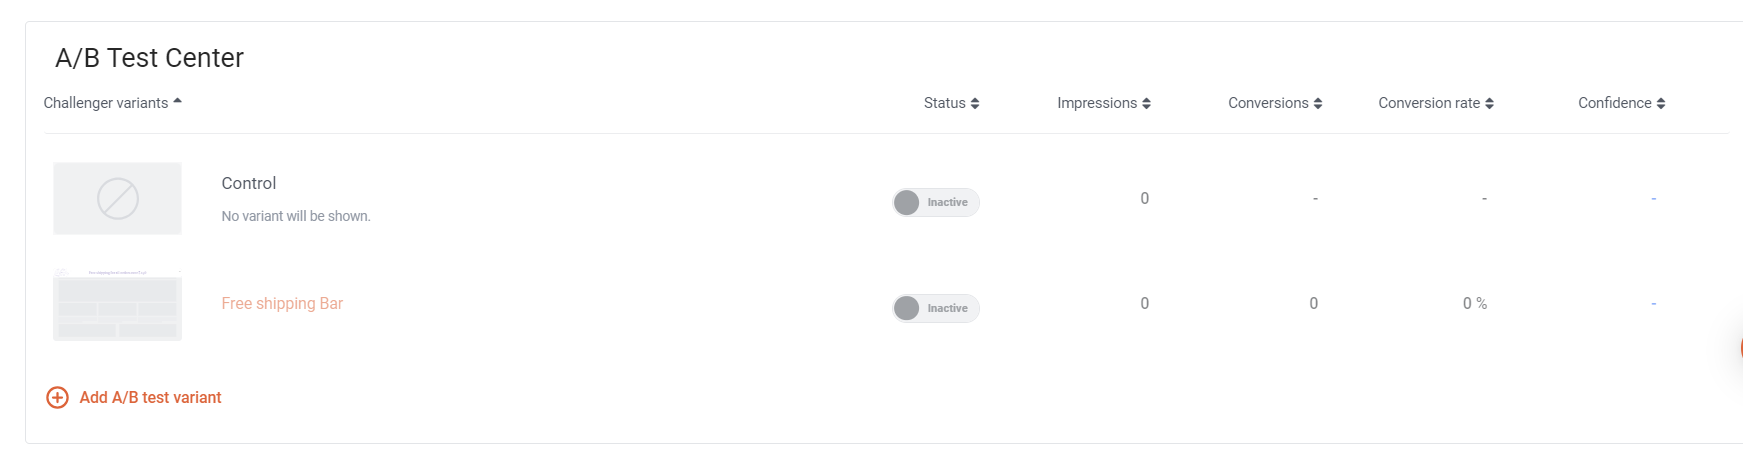Click the Impressions sort arrows icon
This screenshot has width=1743, height=462.
pyautogui.click(x=1146, y=104)
